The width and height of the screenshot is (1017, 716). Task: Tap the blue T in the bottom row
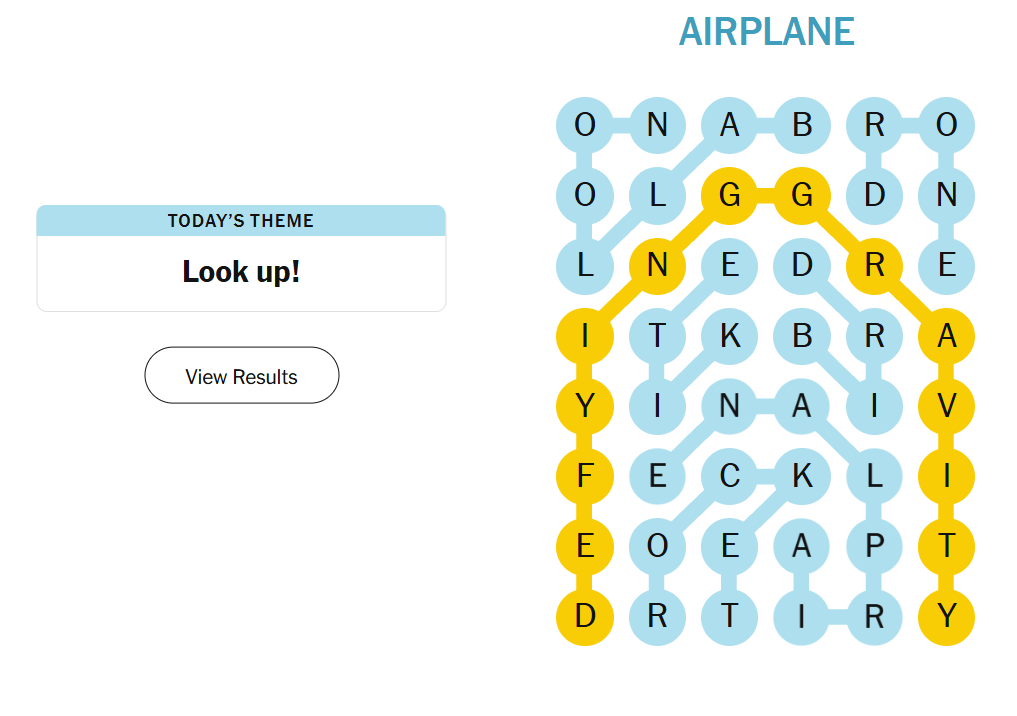tap(730, 616)
